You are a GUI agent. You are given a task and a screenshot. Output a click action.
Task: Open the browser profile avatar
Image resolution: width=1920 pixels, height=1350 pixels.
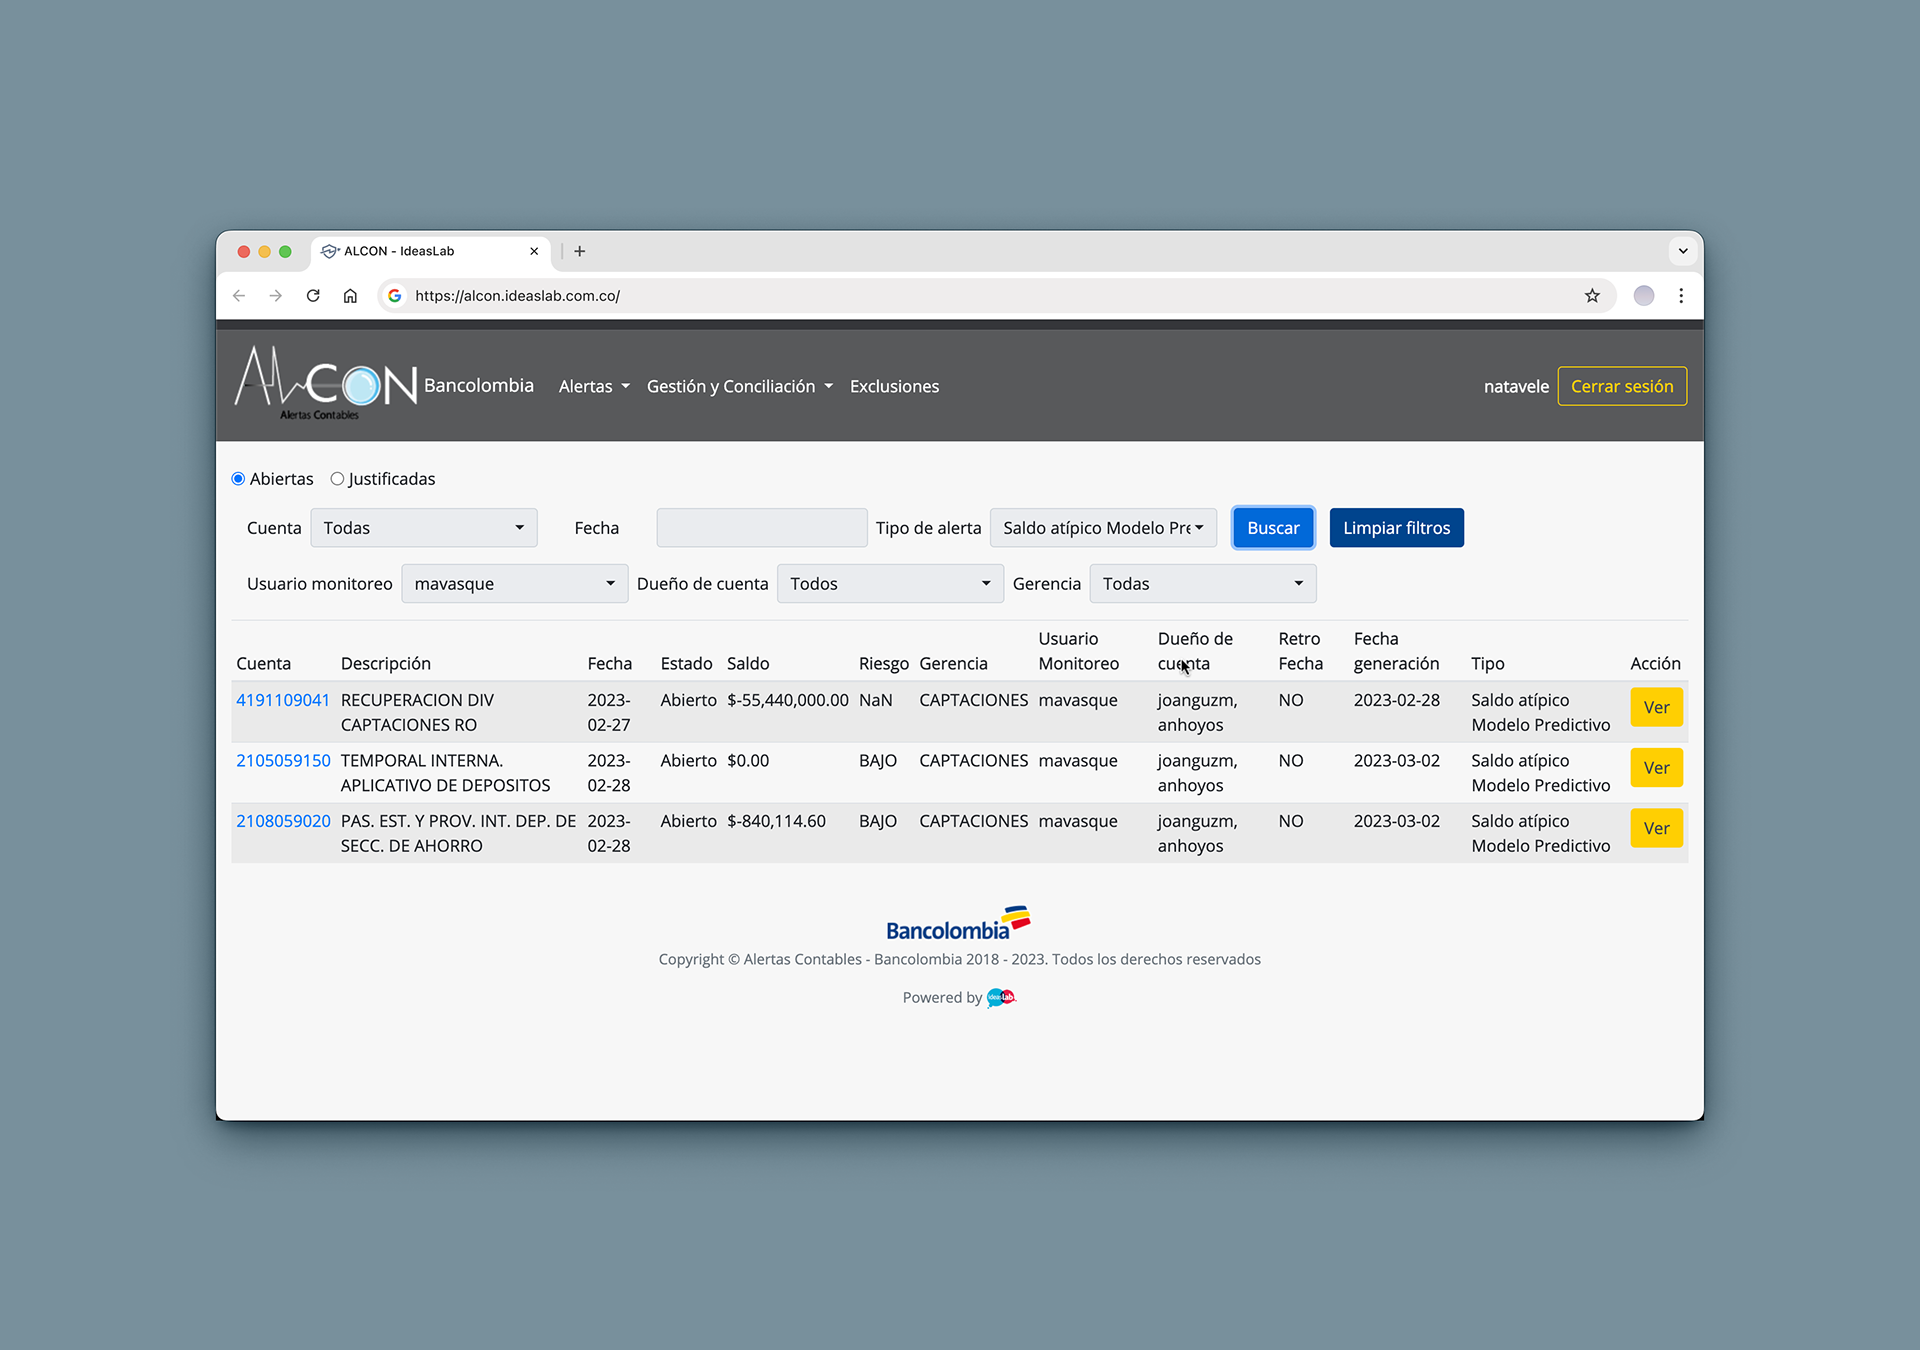click(1644, 296)
